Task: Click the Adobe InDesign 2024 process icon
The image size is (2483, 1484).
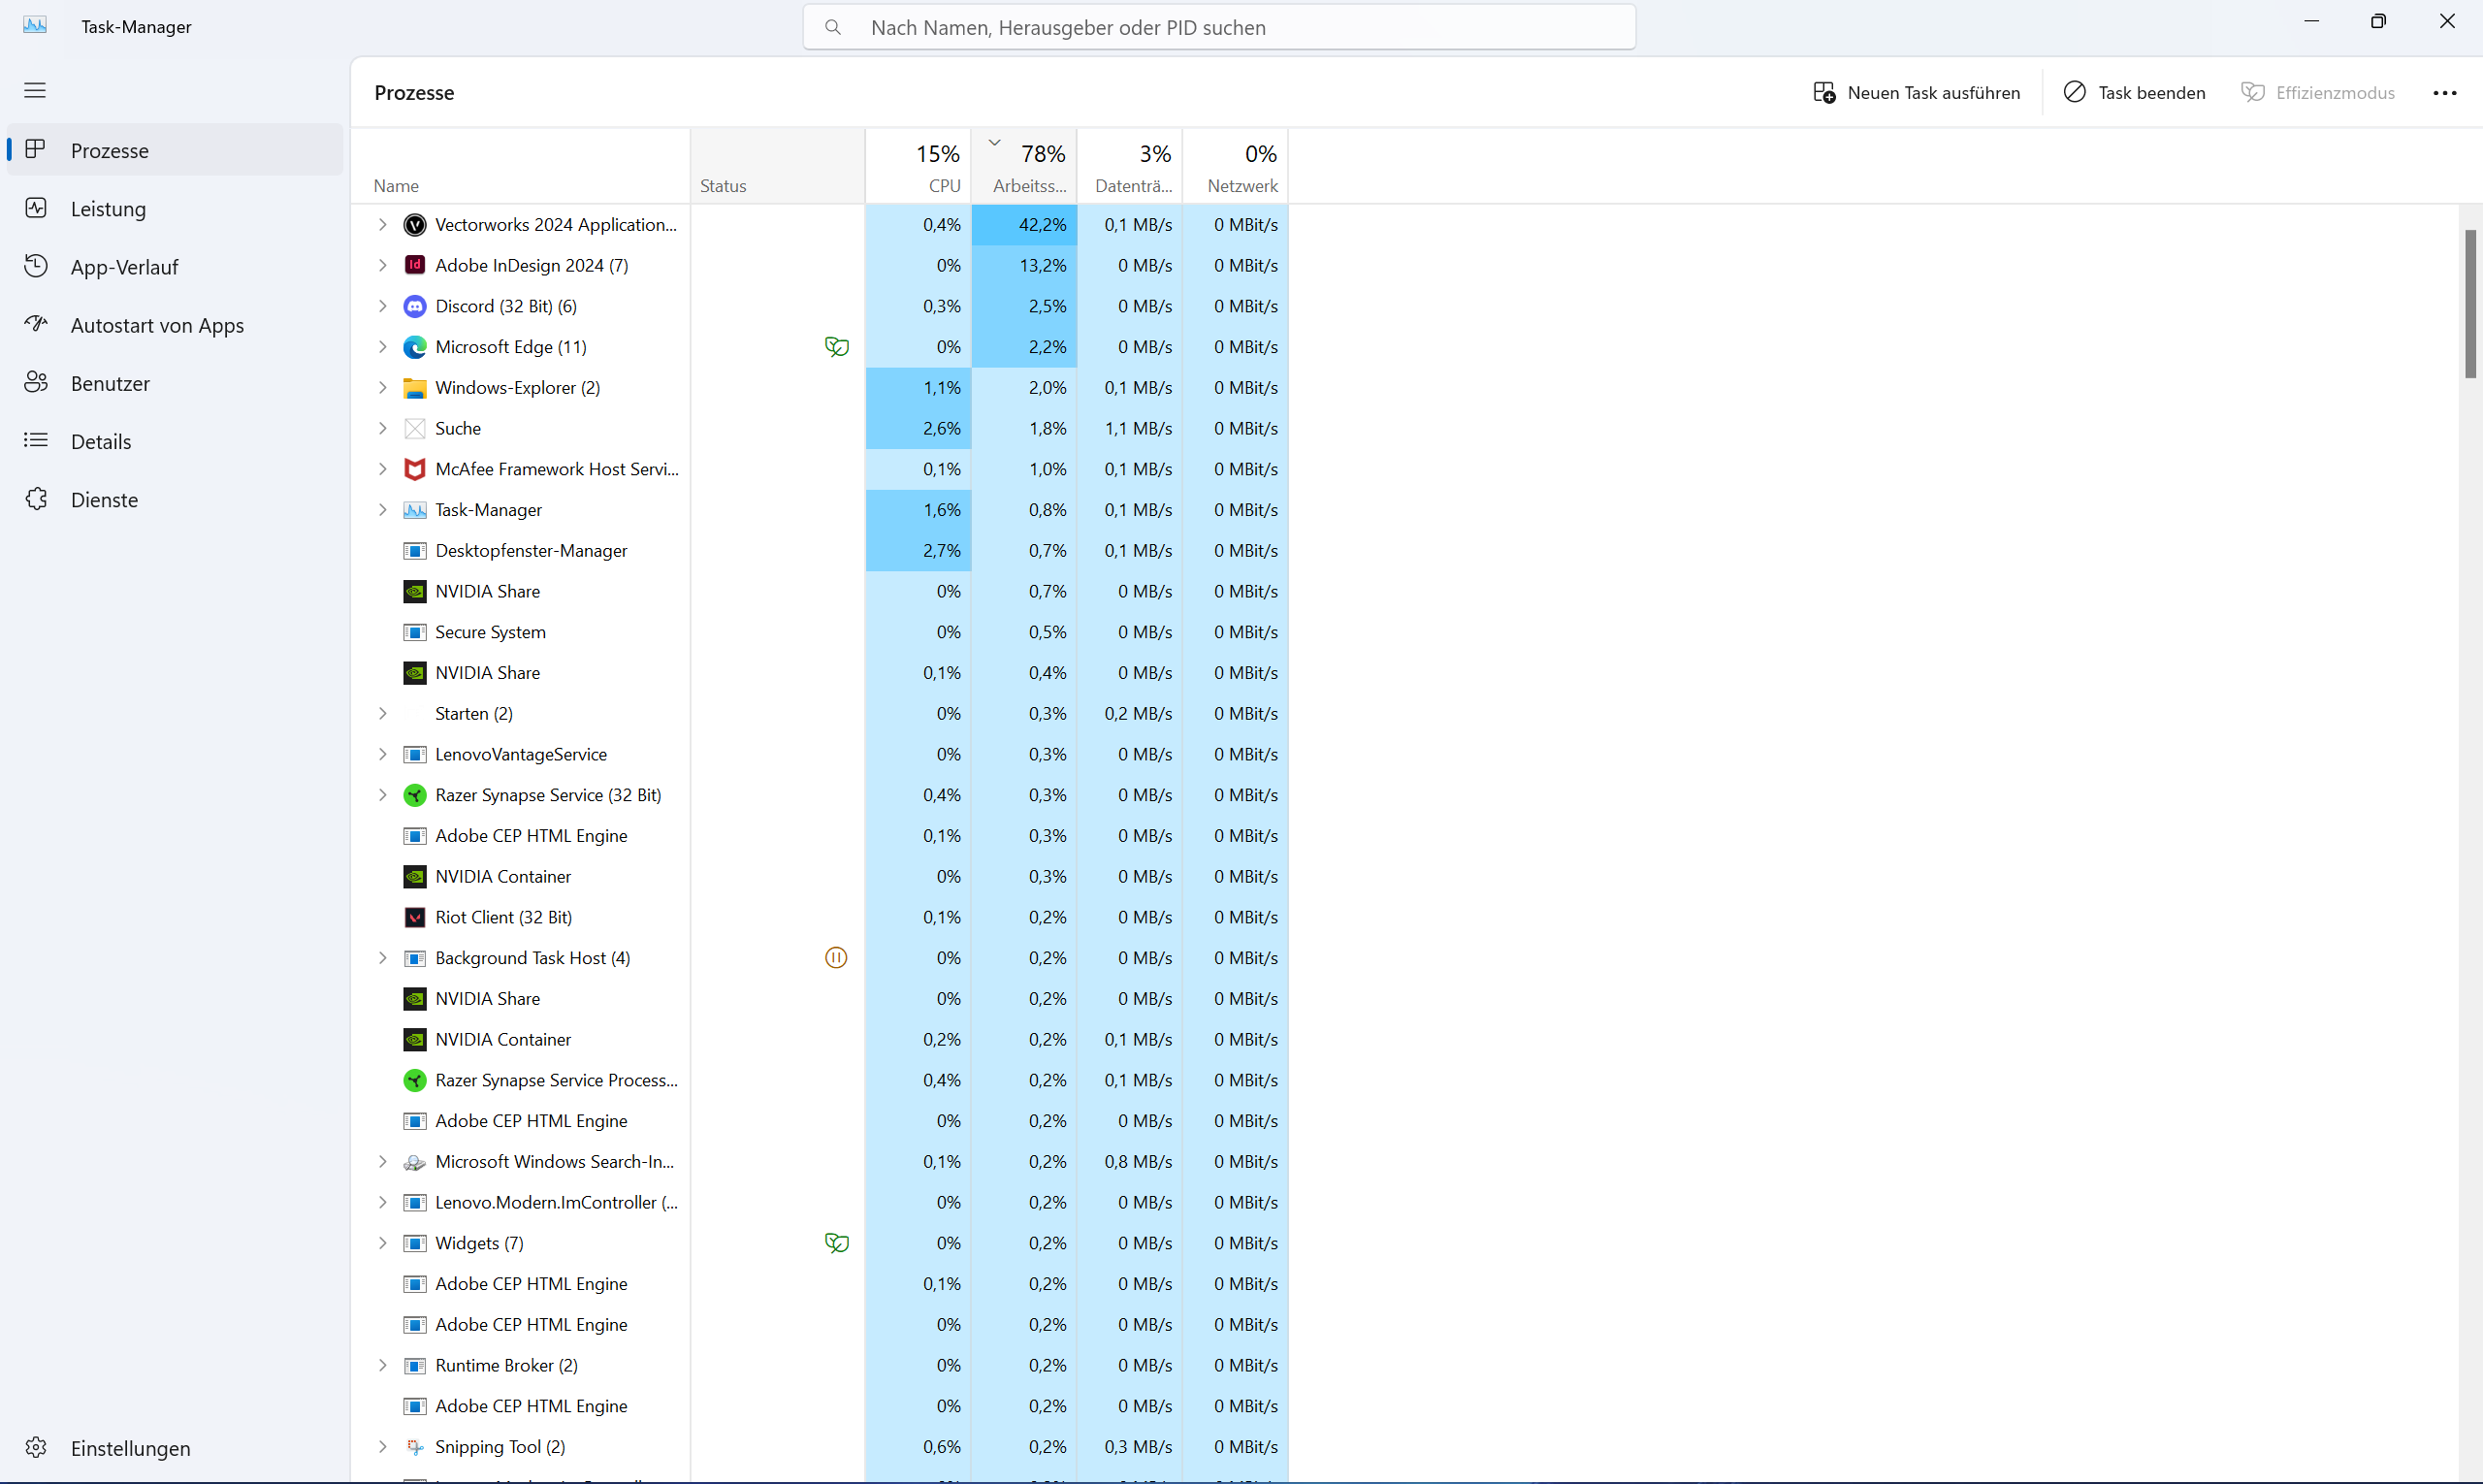Action: [x=414, y=266]
